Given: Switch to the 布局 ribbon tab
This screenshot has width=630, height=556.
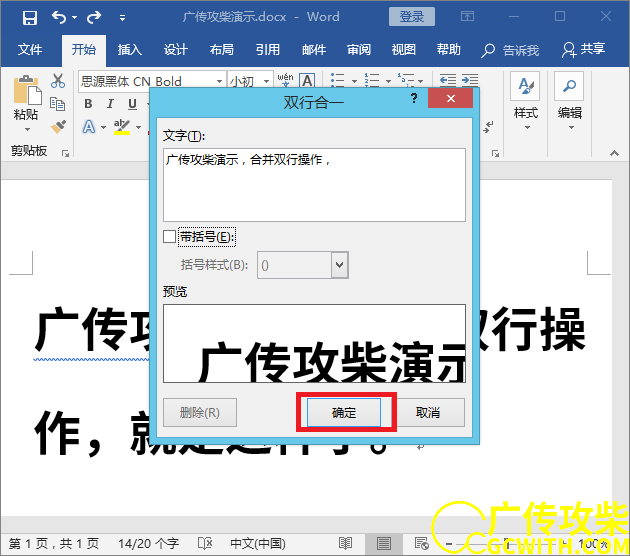Looking at the screenshot, I should pyautogui.click(x=221, y=49).
